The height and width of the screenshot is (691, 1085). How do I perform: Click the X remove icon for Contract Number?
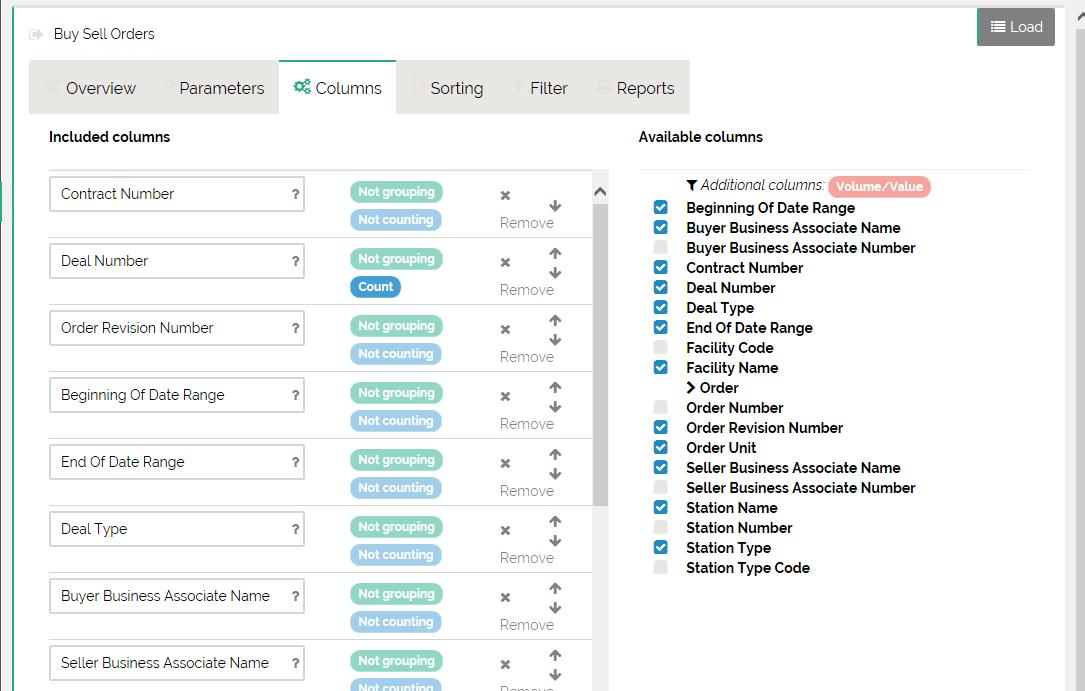pos(505,196)
